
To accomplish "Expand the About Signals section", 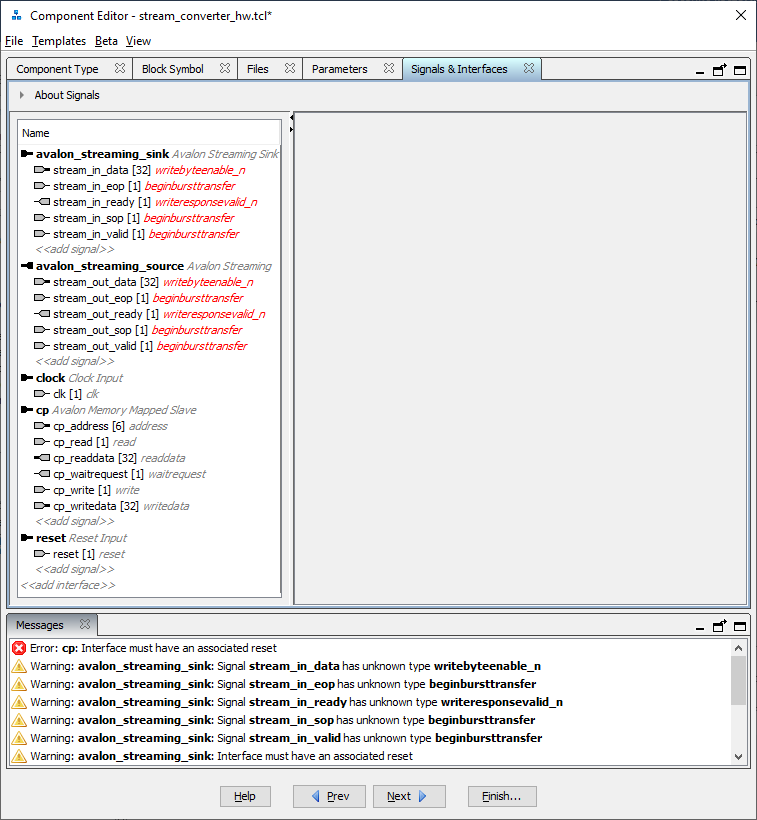I will [22, 96].
